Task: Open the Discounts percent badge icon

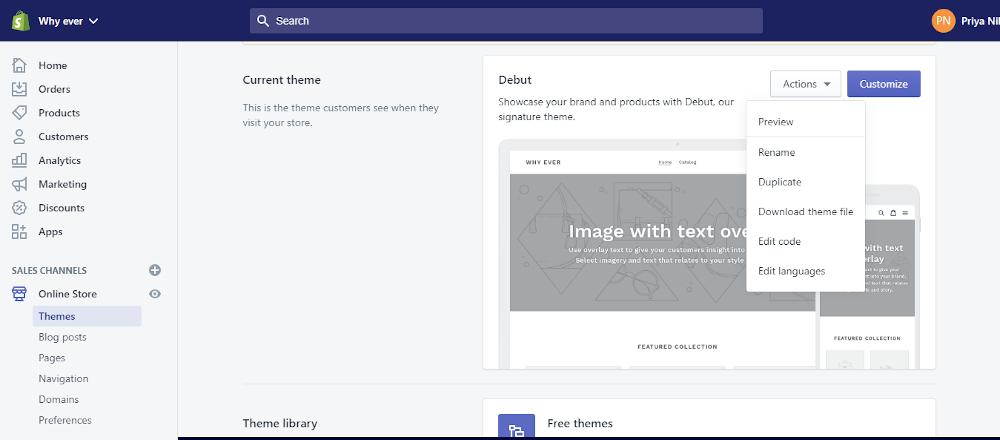Action: pyautogui.click(x=20, y=207)
